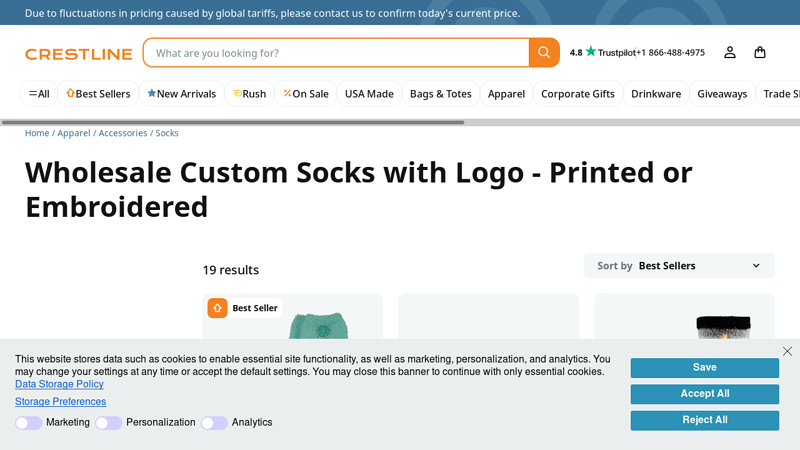Go to Home breadcrumb link
Screen dimensions: 800x450
pos(37,133)
